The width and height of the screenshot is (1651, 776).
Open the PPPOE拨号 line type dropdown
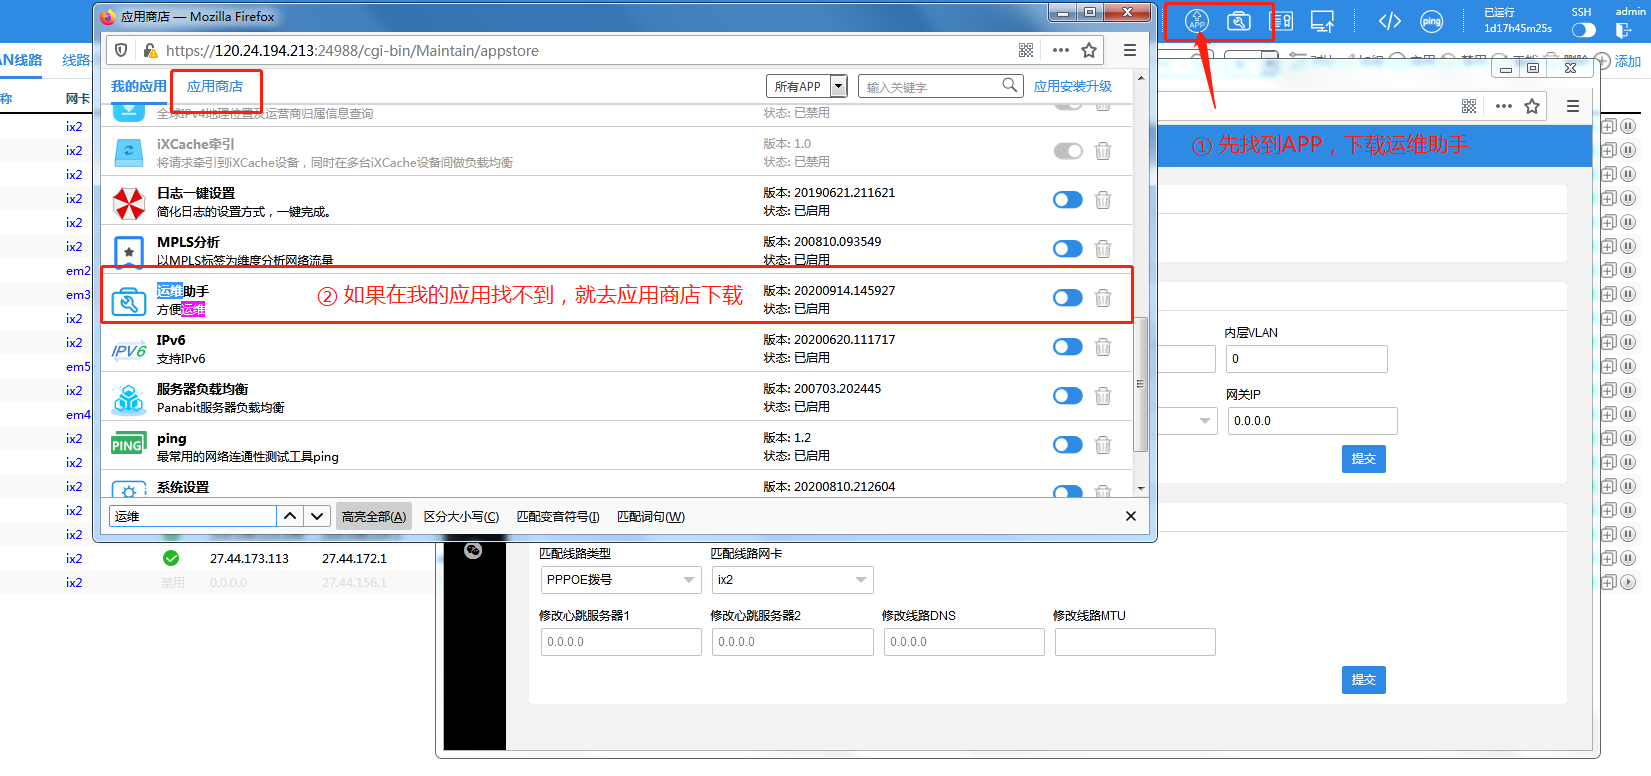[620, 580]
